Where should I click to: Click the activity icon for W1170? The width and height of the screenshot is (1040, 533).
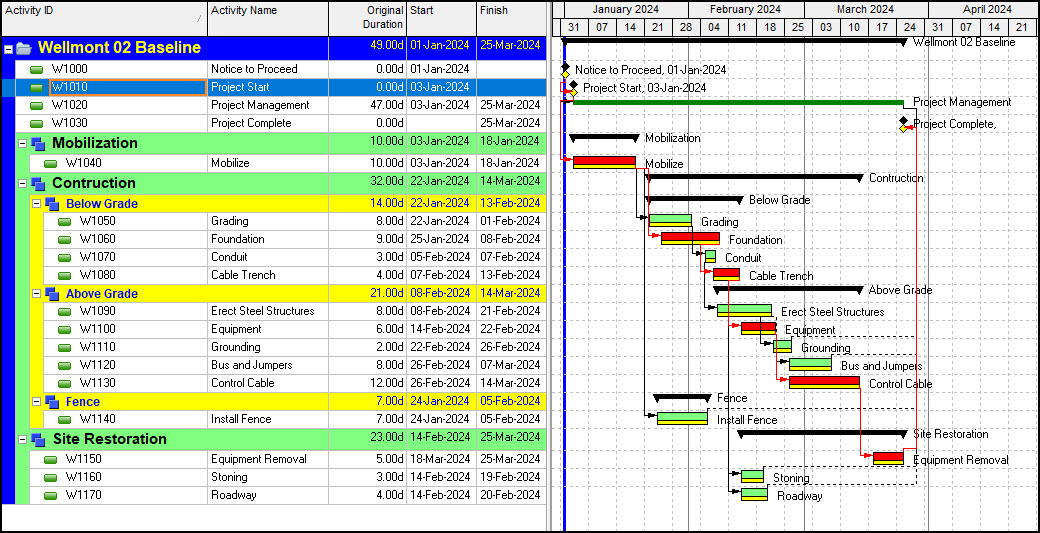click(x=50, y=495)
